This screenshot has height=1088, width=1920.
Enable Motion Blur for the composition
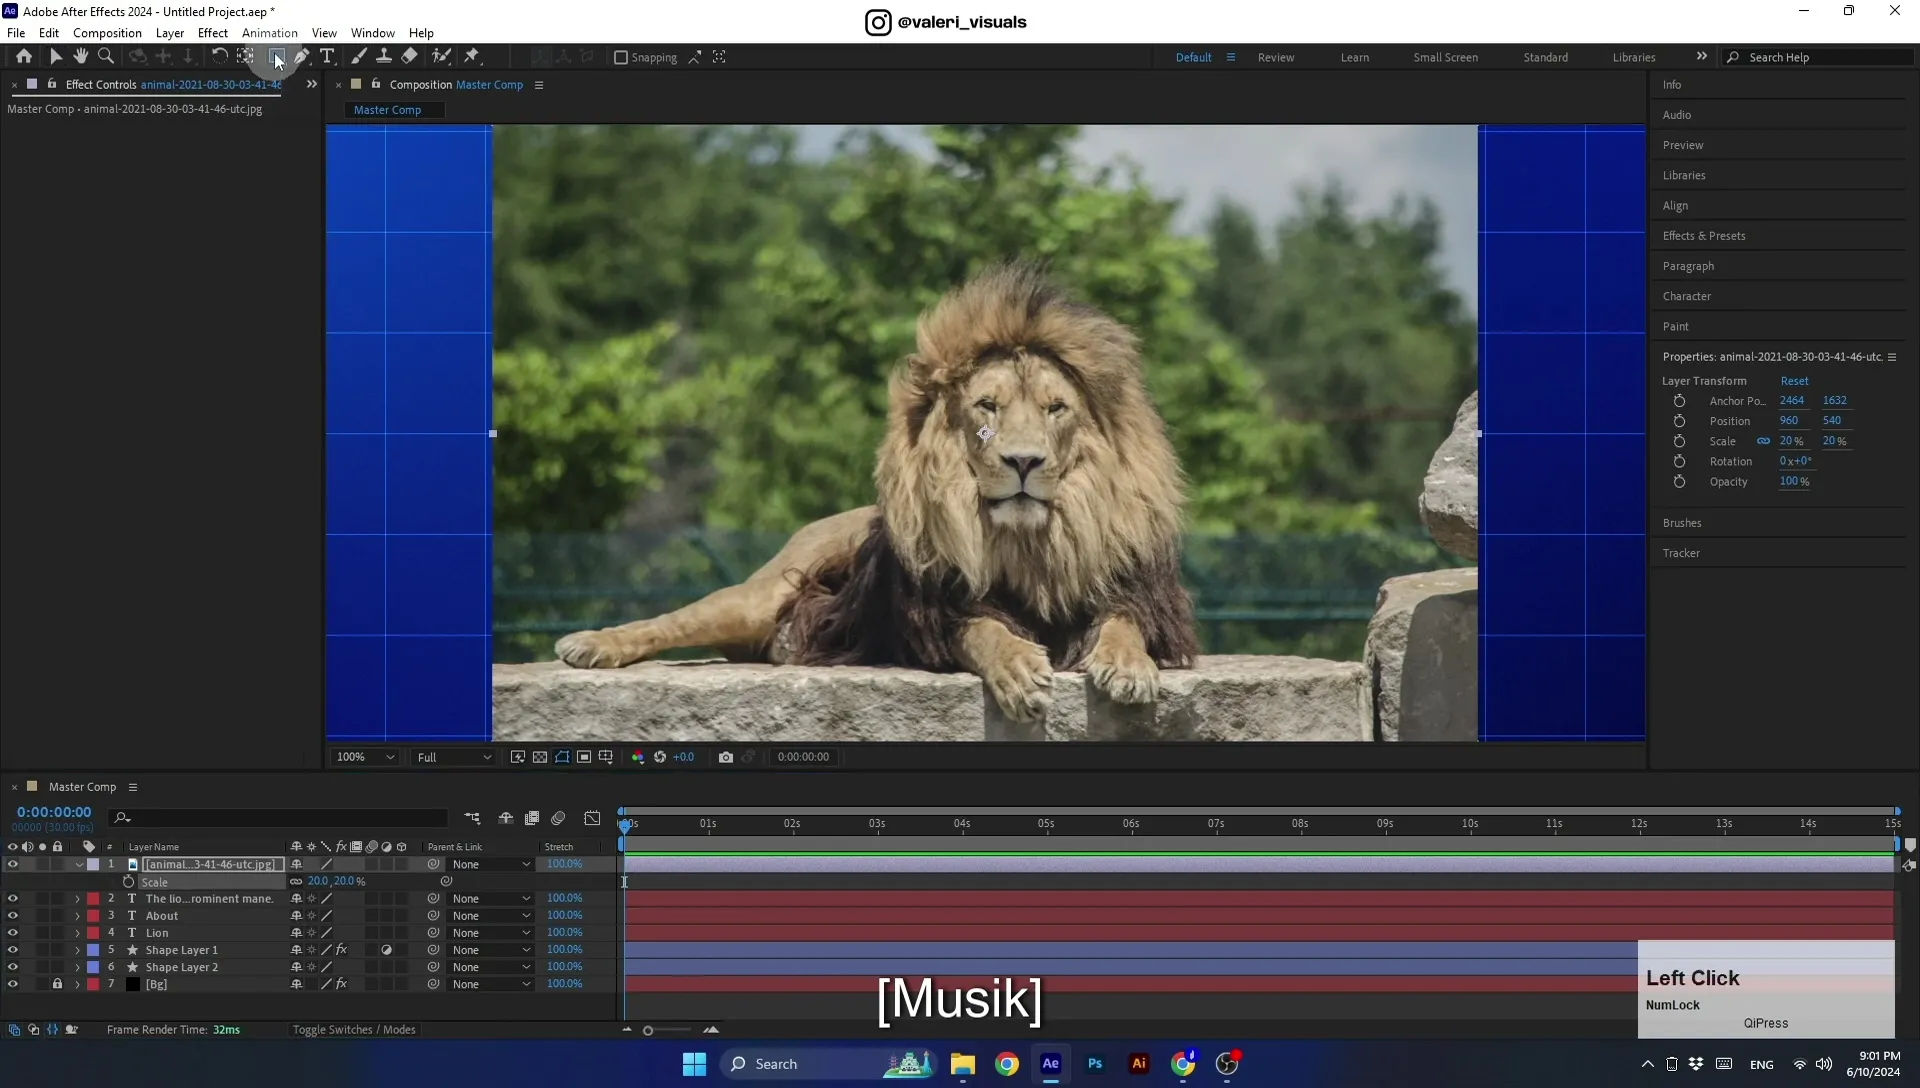(x=559, y=818)
